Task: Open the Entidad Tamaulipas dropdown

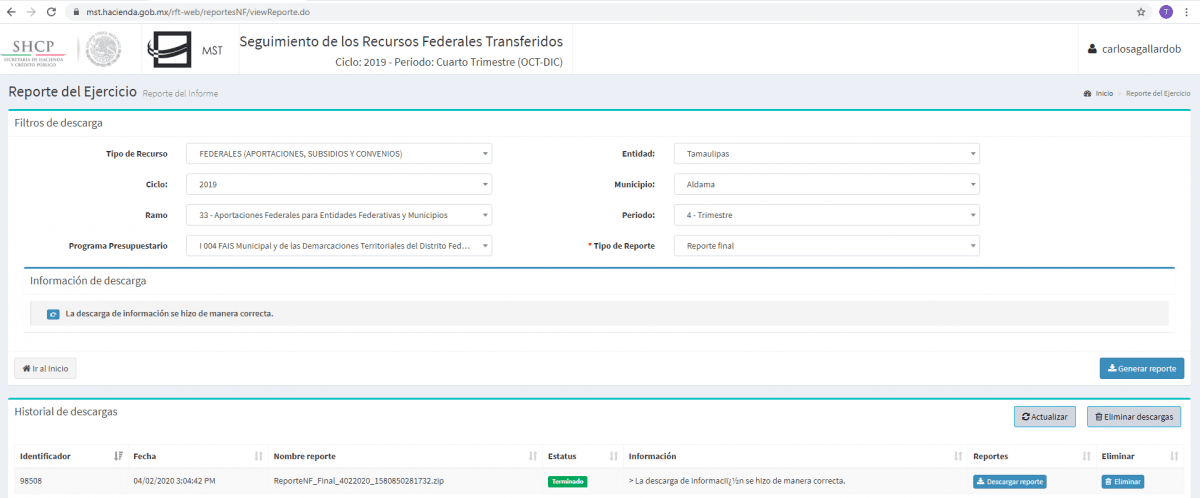Action: point(826,154)
